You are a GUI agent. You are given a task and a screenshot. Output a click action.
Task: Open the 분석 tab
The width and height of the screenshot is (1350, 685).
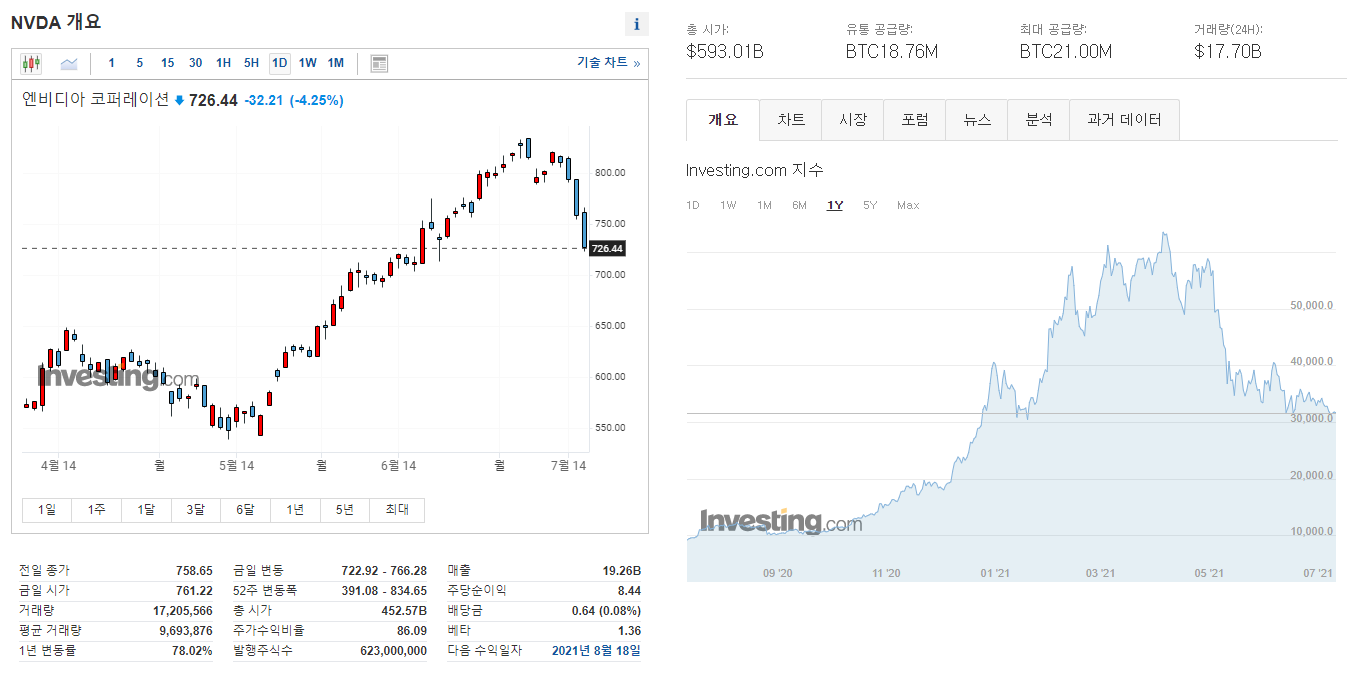(x=1039, y=120)
